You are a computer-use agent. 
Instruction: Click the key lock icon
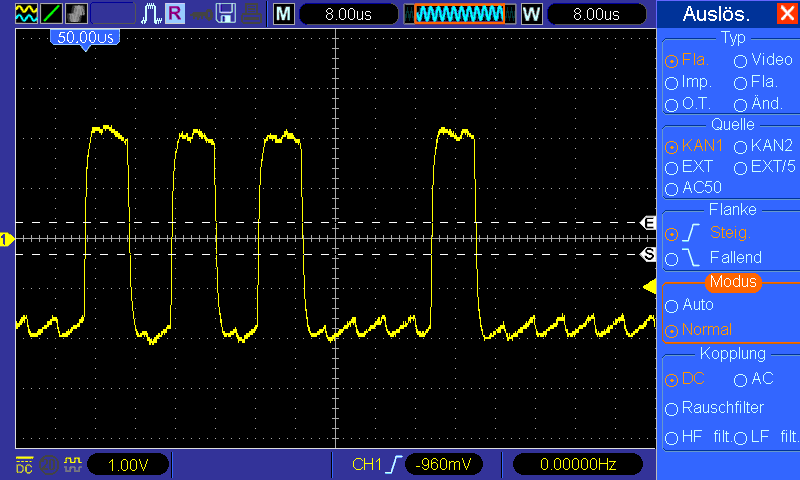202,14
